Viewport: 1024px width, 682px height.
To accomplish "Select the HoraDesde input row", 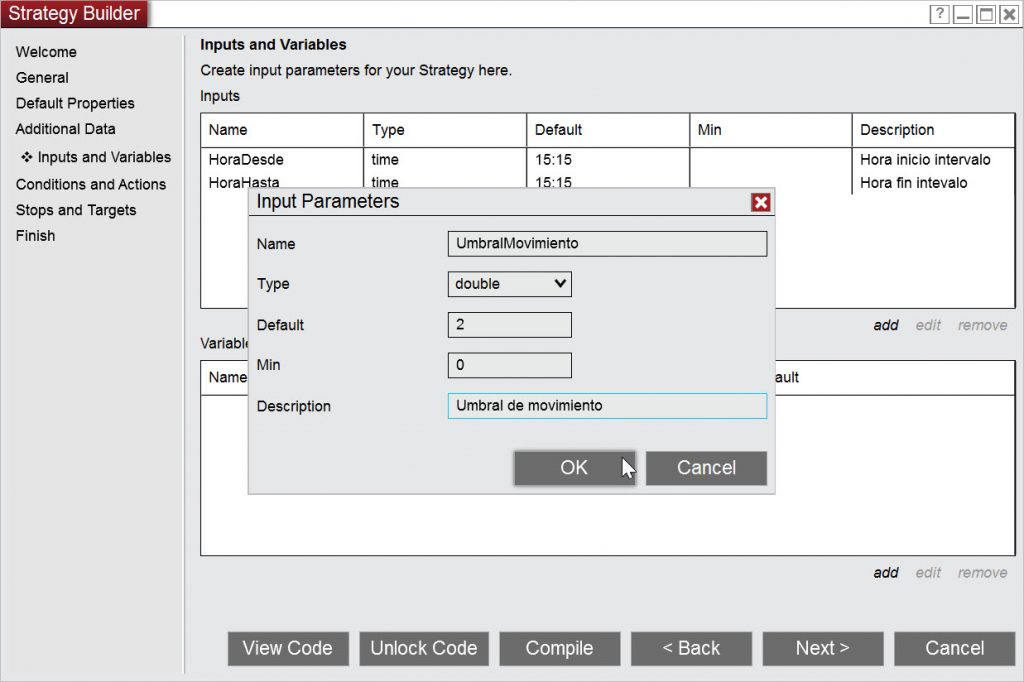I will pyautogui.click(x=607, y=160).
